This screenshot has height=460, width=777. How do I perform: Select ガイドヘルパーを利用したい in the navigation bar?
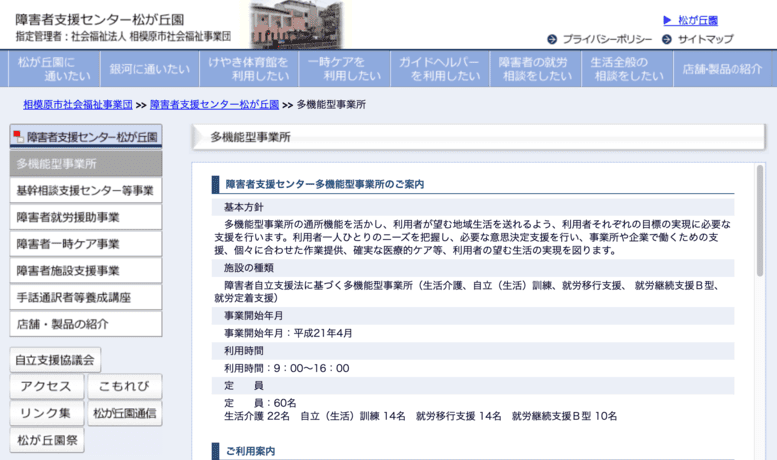(440, 69)
